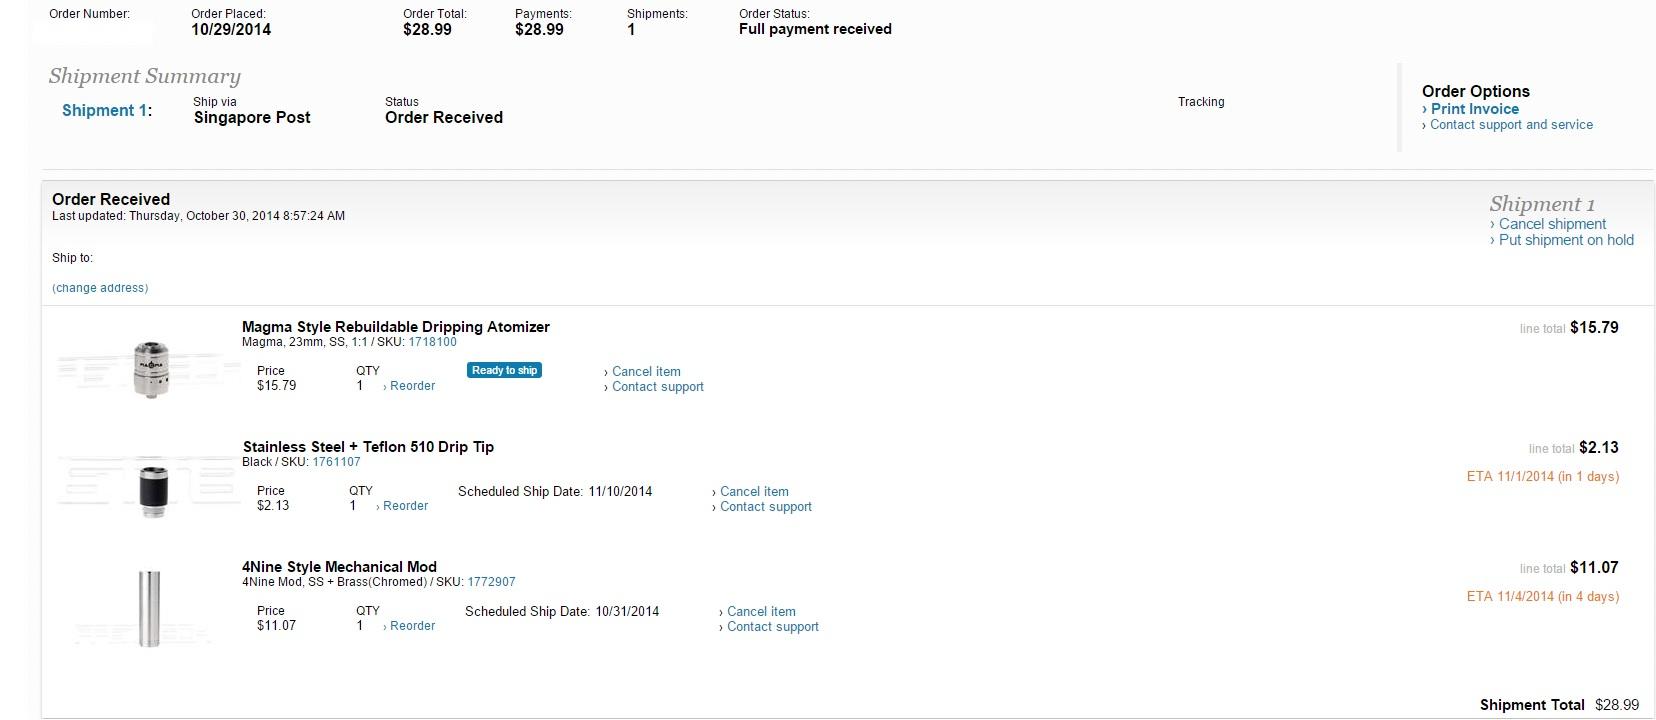The height and width of the screenshot is (720, 1656).
Task: Click the Ready to ship badge
Action: pyautogui.click(x=504, y=370)
